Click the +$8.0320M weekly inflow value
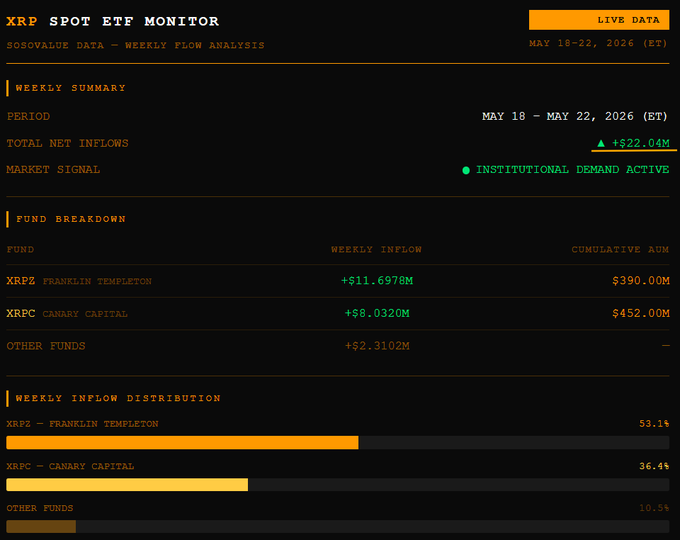The width and height of the screenshot is (680, 540). coord(377,313)
